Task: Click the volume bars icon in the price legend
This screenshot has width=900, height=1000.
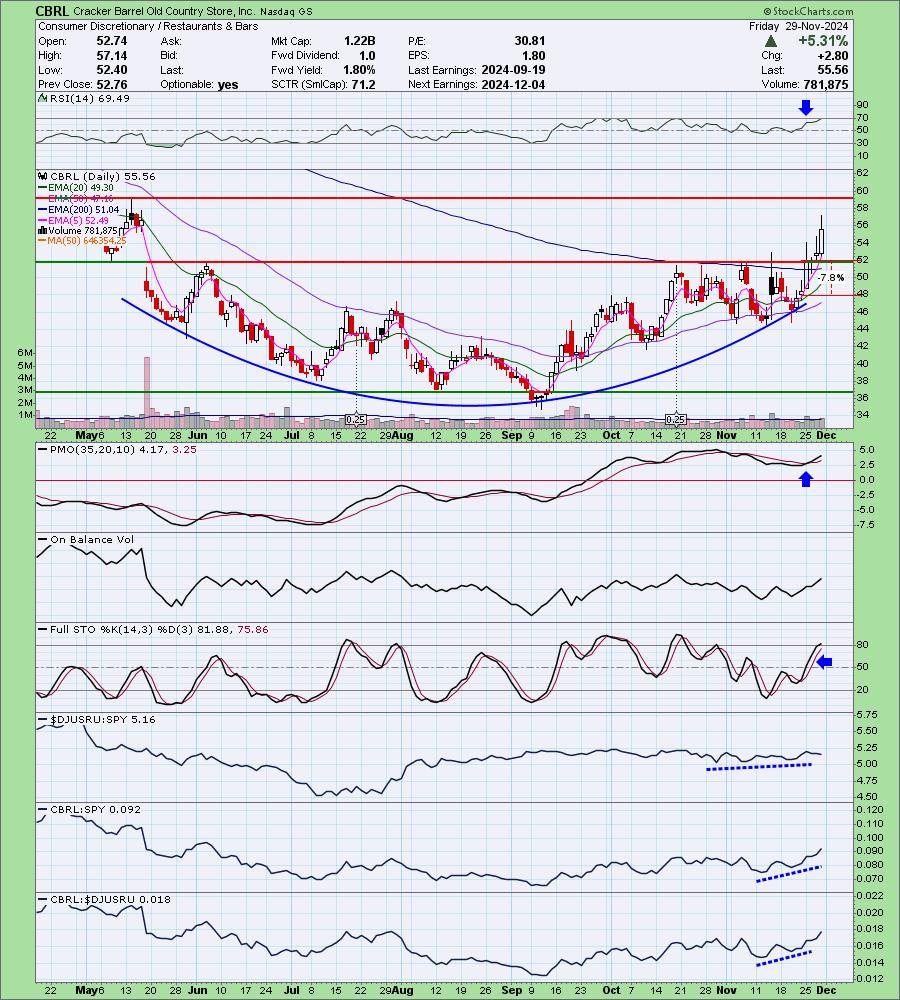Action: (x=43, y=230)
